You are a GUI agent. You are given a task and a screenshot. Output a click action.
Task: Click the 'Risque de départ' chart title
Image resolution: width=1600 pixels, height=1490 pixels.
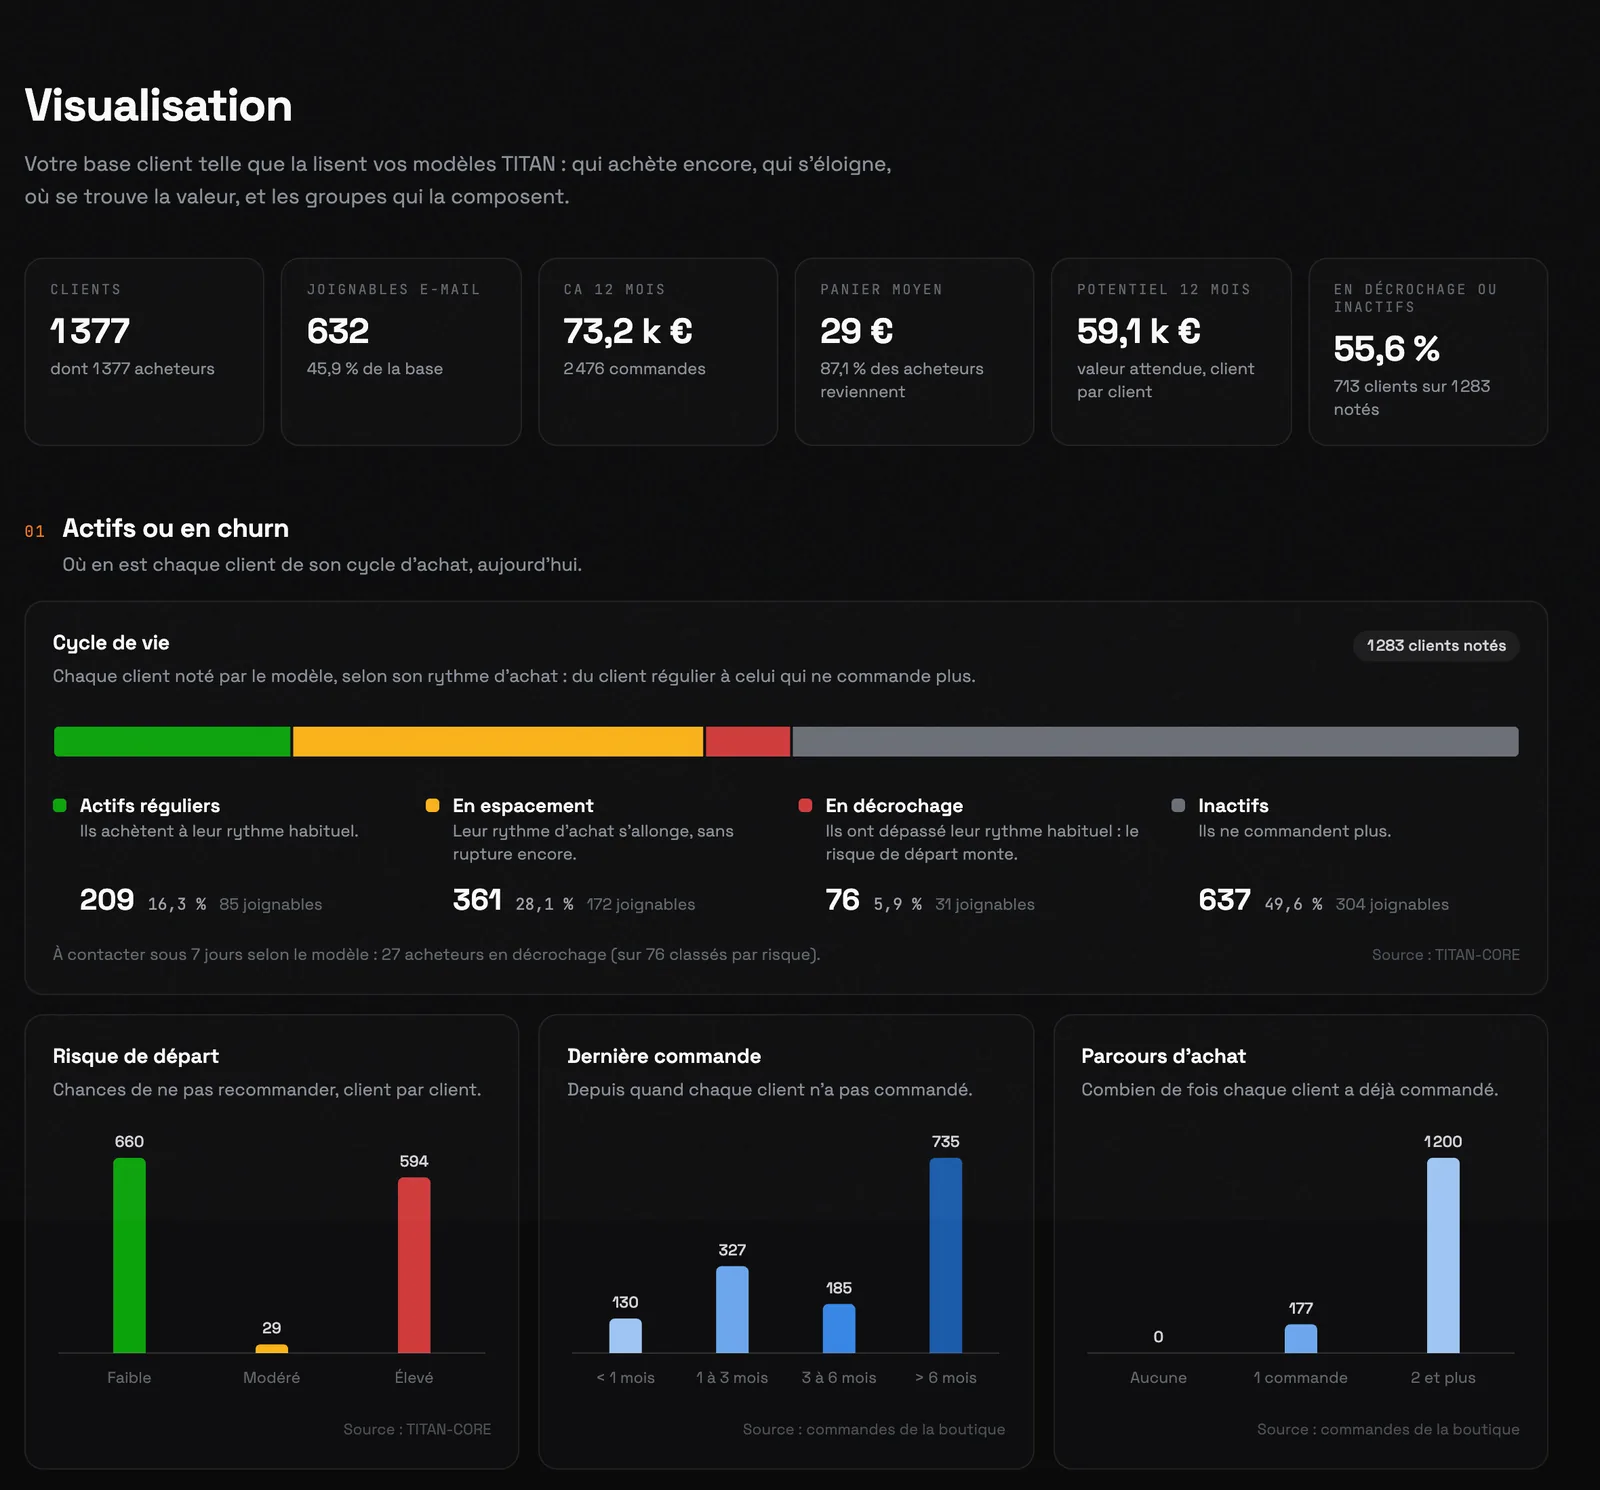click(136, 1056)
